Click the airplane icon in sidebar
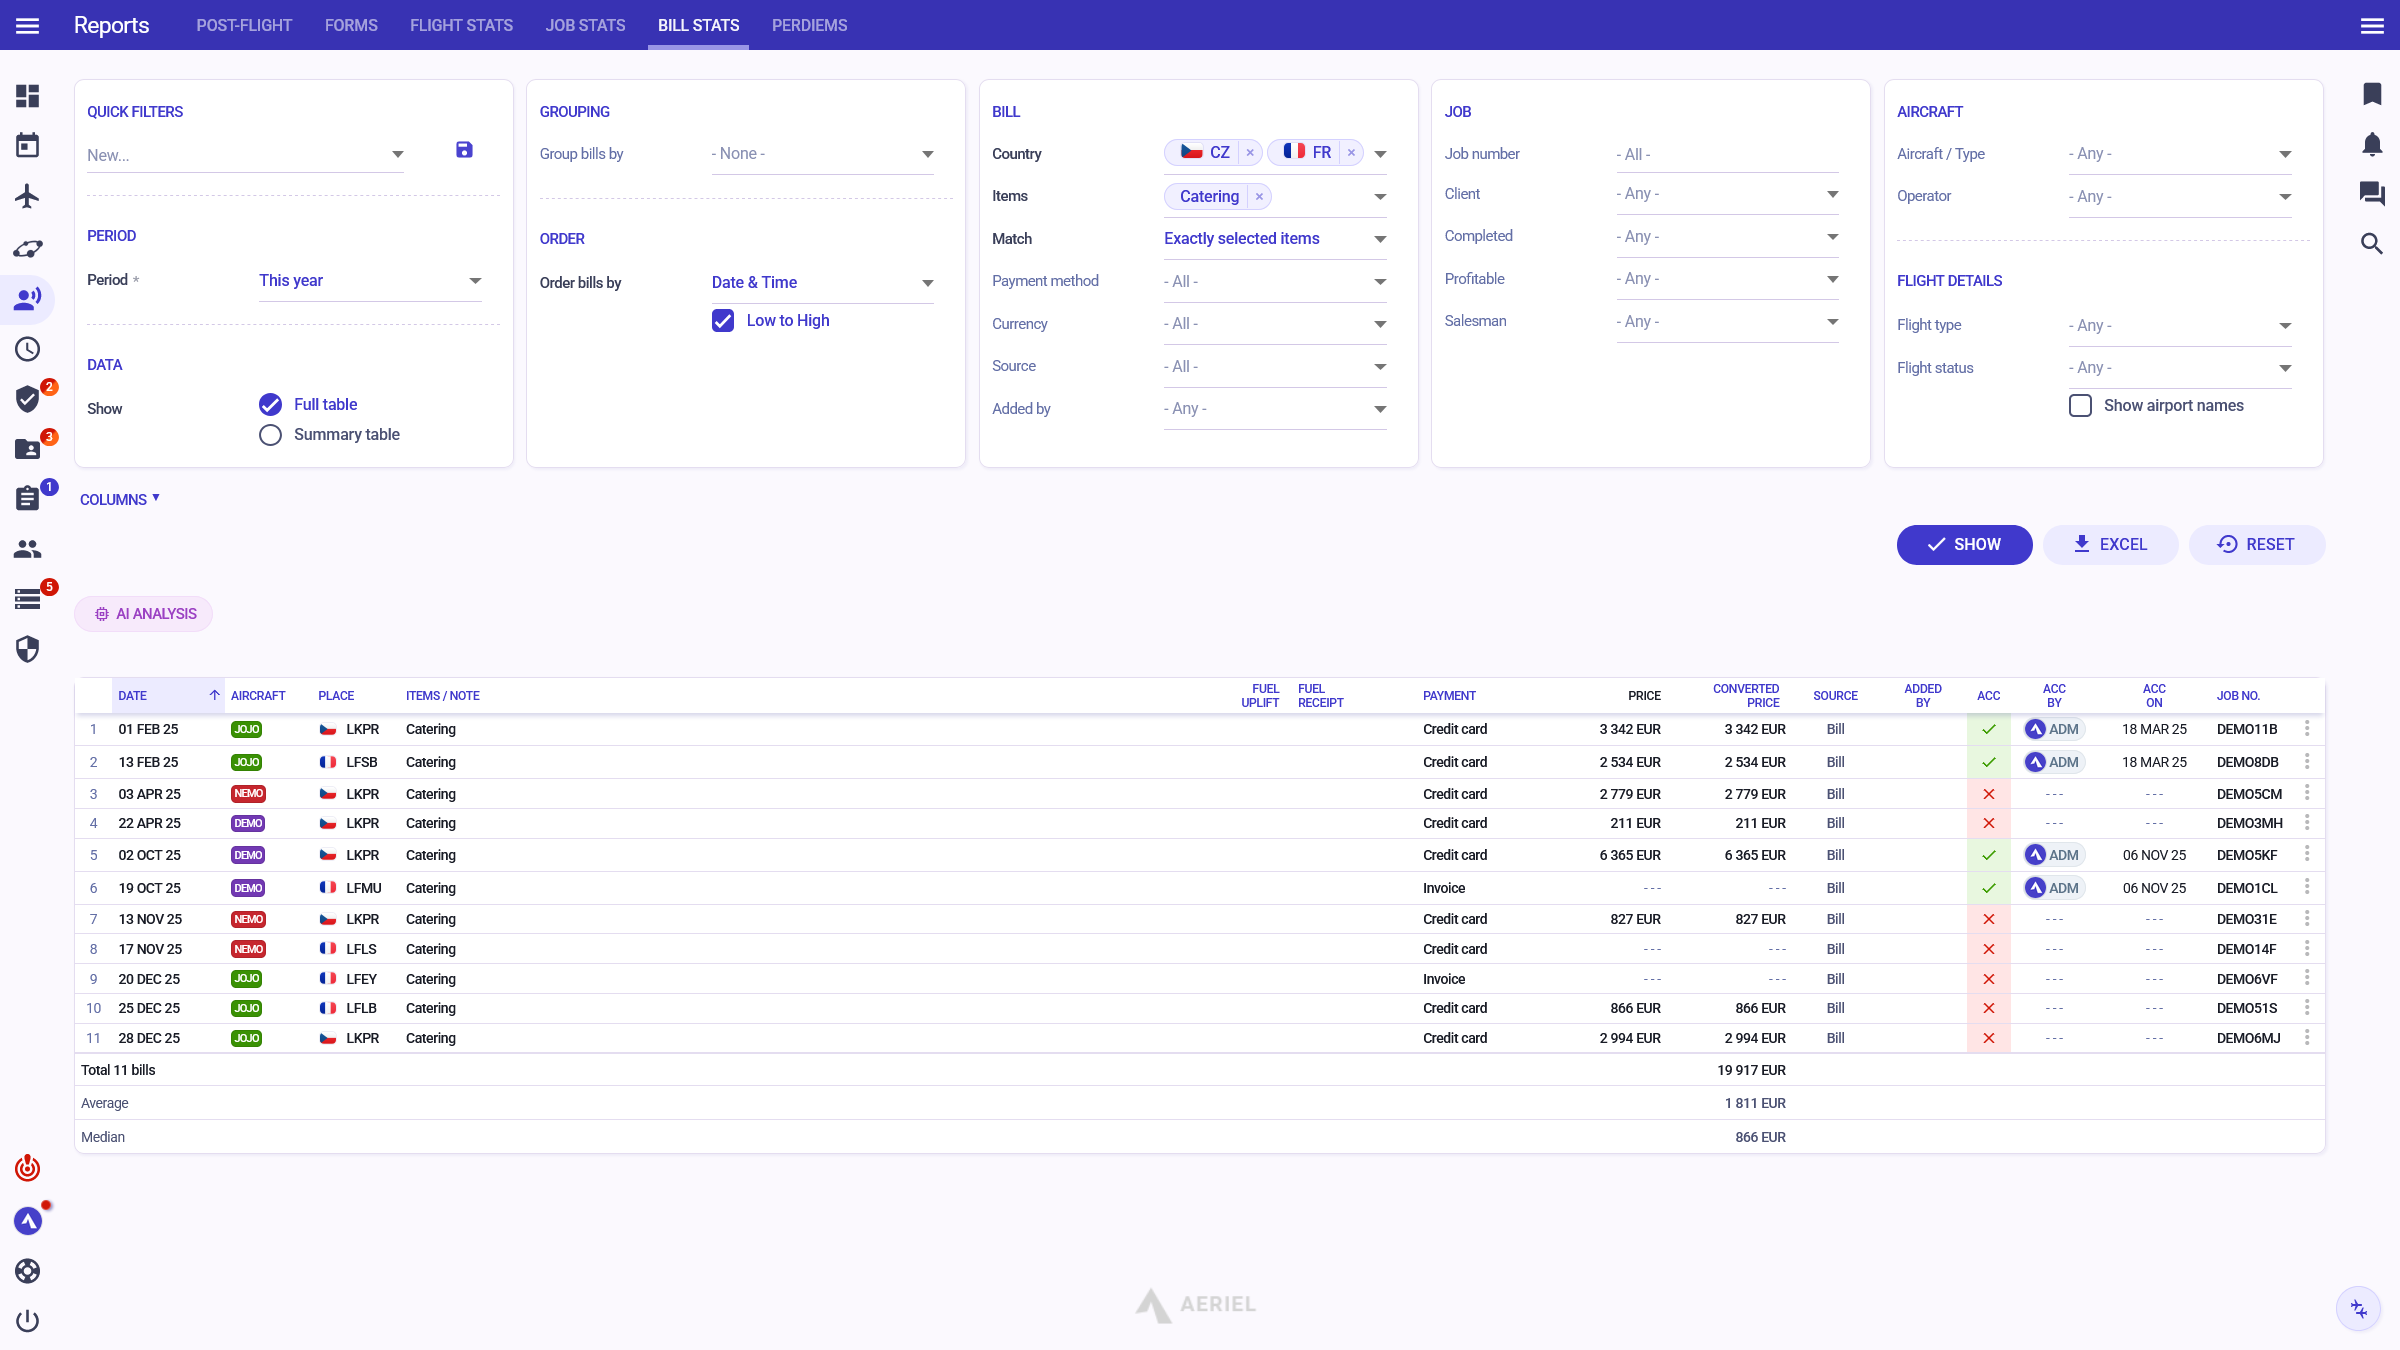 click(x=27, y=196)
